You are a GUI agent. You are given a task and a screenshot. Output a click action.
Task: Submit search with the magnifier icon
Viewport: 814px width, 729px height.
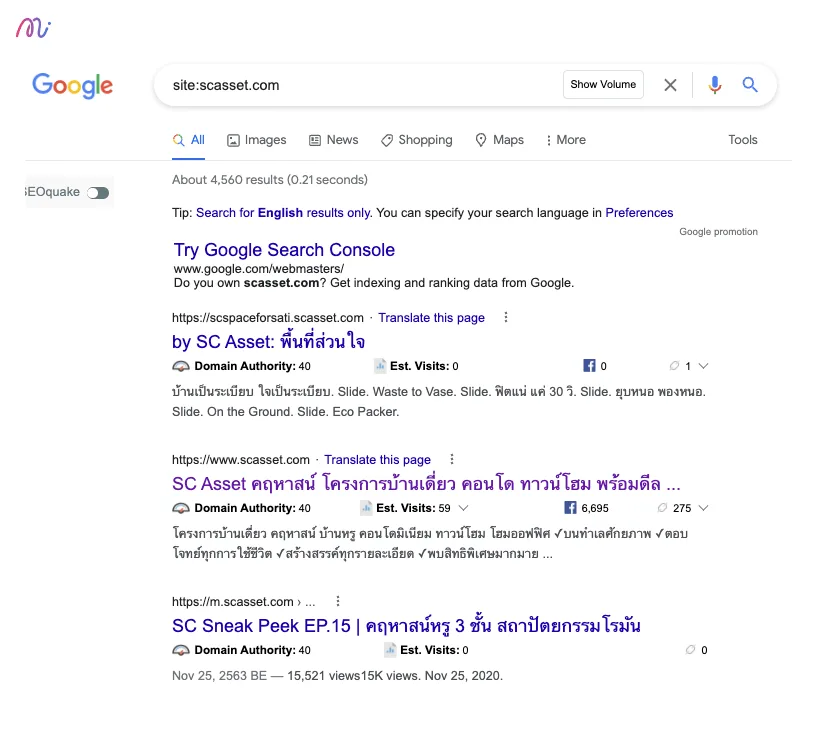coord(750,85)
